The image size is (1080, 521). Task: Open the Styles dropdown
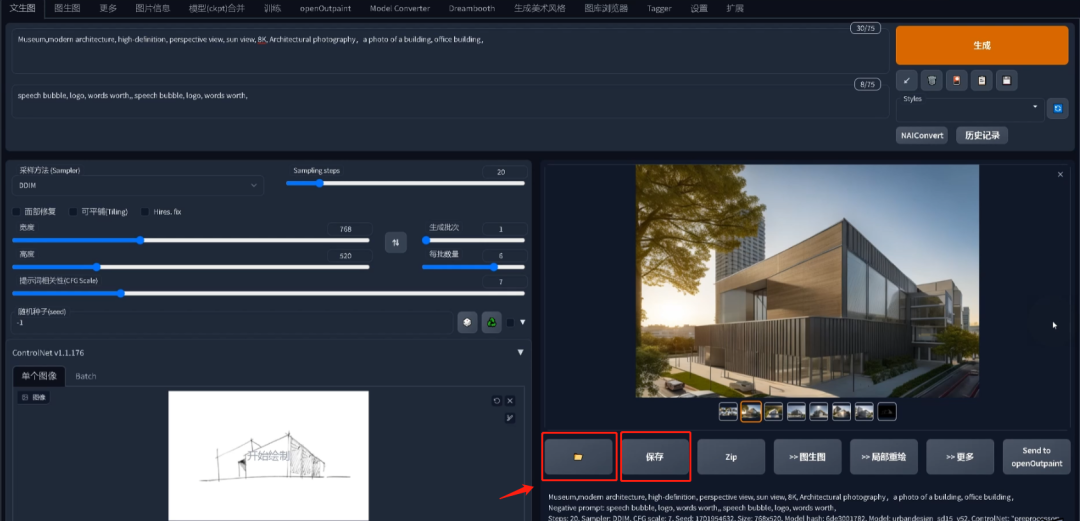pyautogui.click(x=970, y=107)
